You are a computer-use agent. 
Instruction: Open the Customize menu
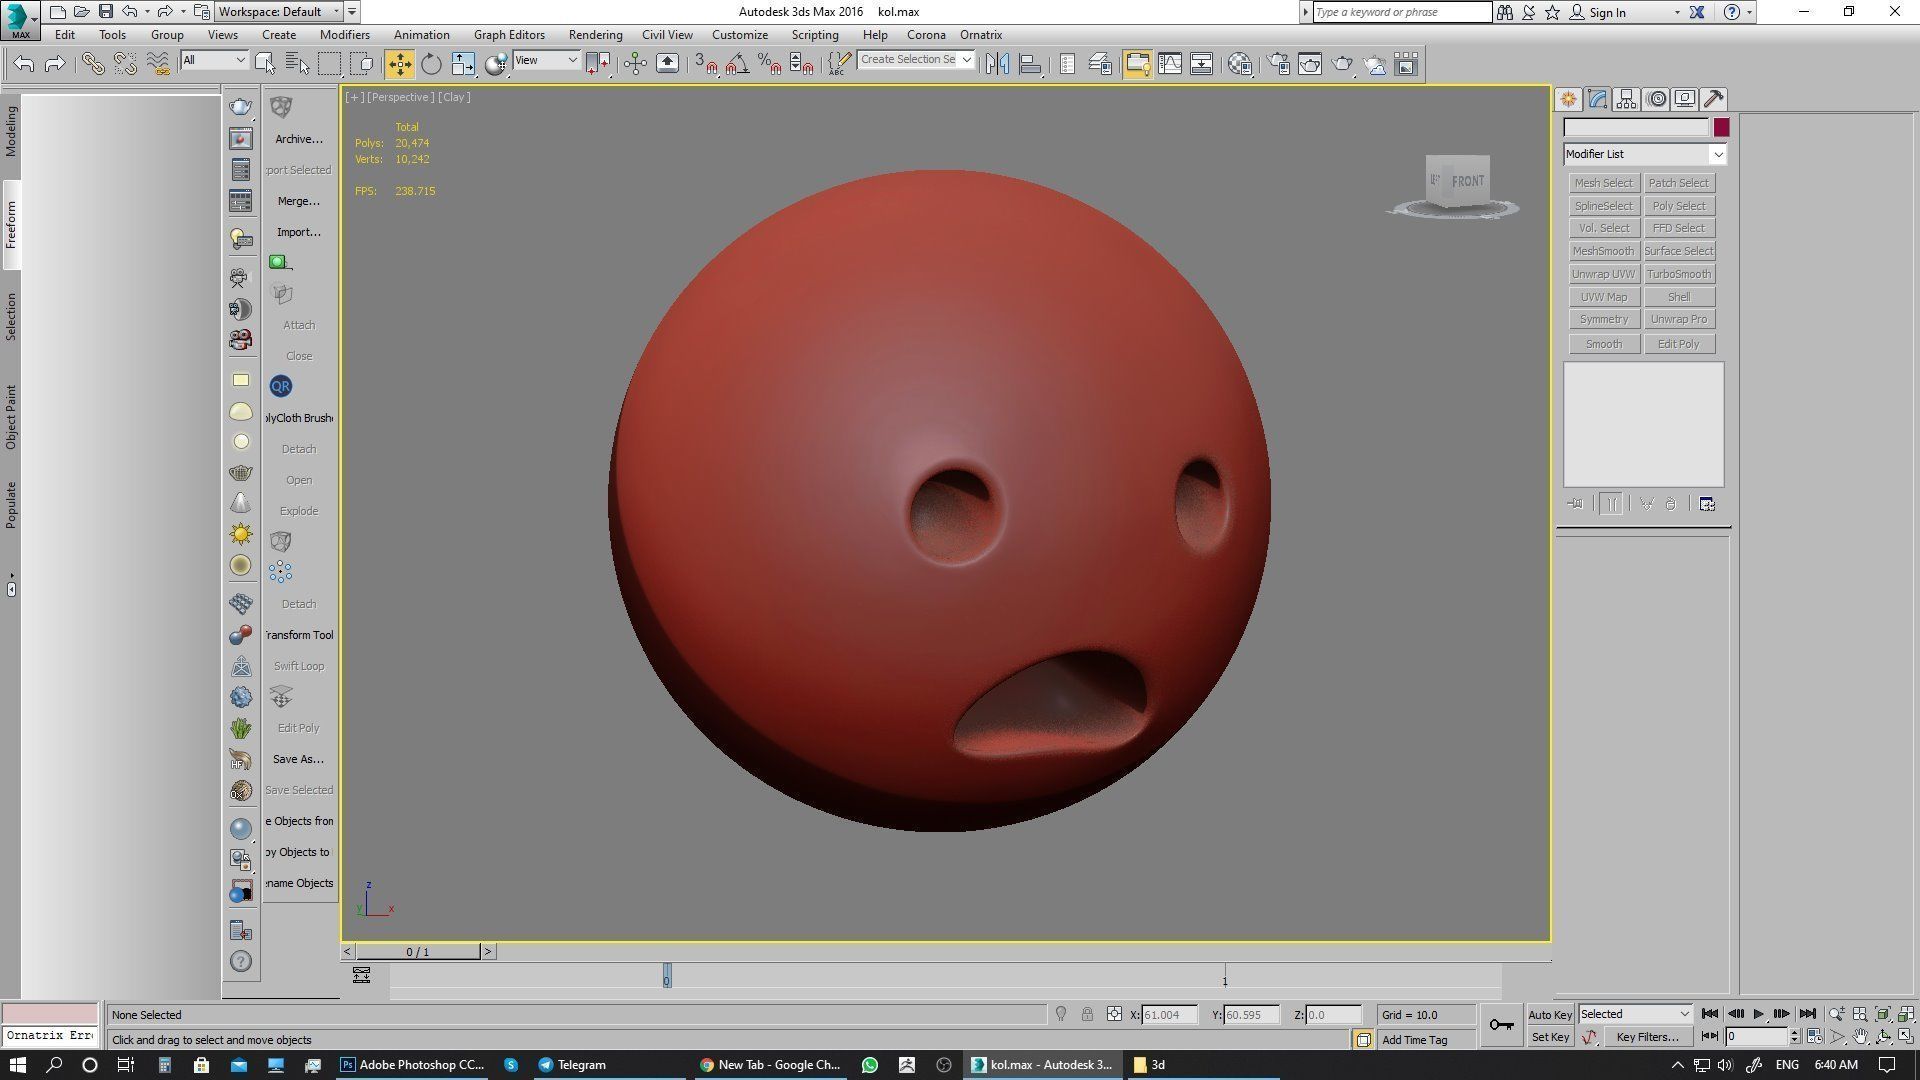pos(740,35)
